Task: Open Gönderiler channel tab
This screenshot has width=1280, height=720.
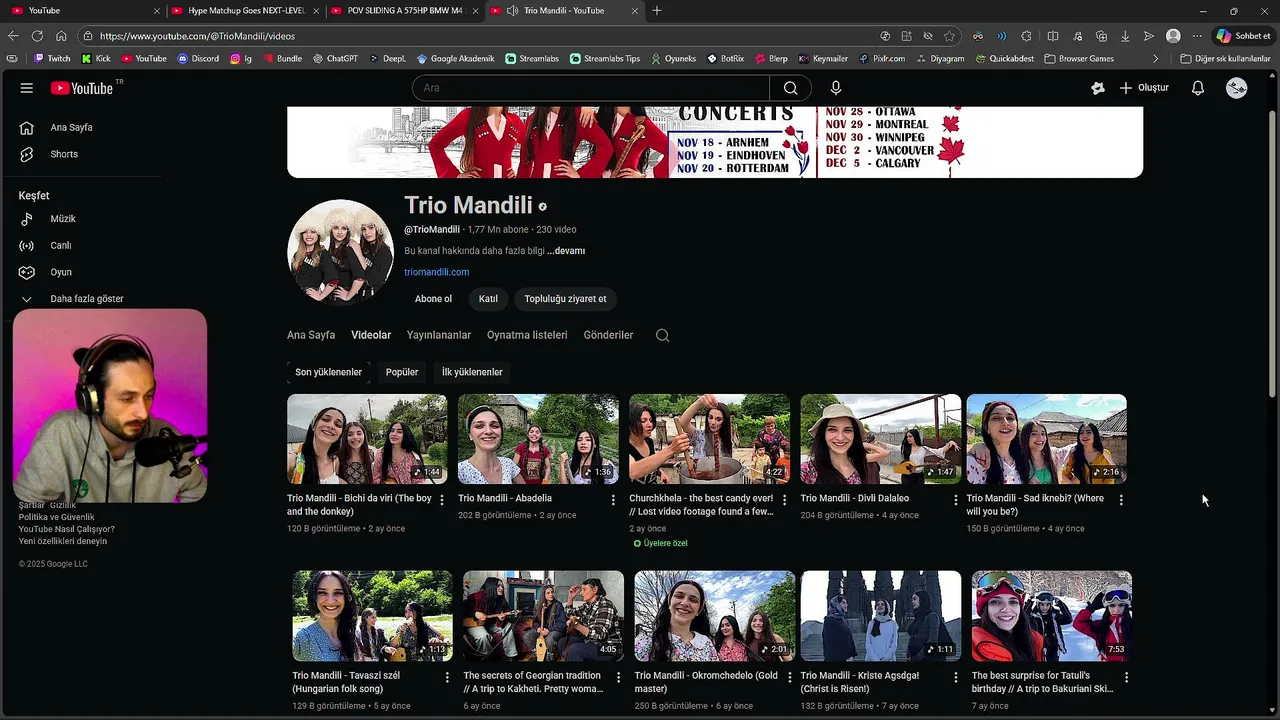Action: pyautogui.click(x=608, y=335)
